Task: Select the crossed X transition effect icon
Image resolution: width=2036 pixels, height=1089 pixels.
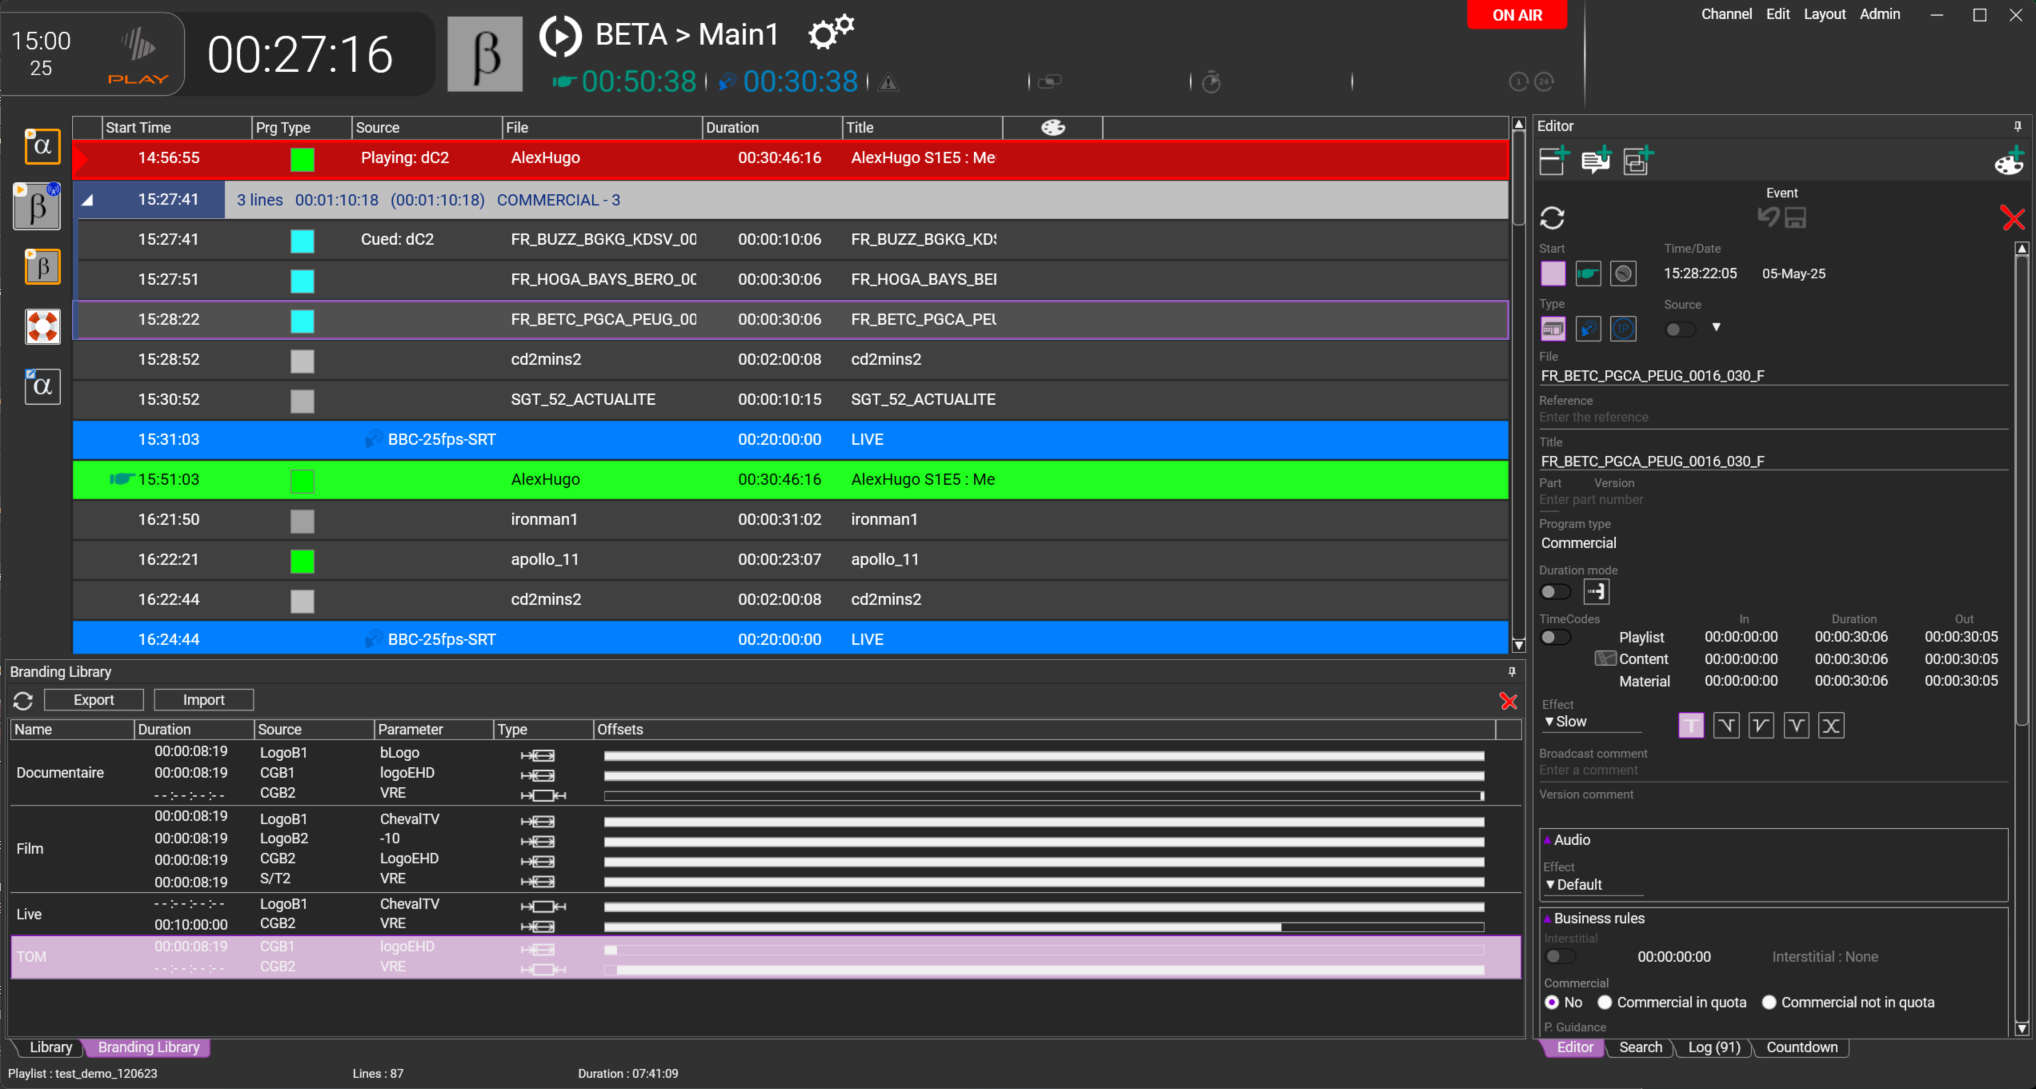Action: coord(1831,726)
